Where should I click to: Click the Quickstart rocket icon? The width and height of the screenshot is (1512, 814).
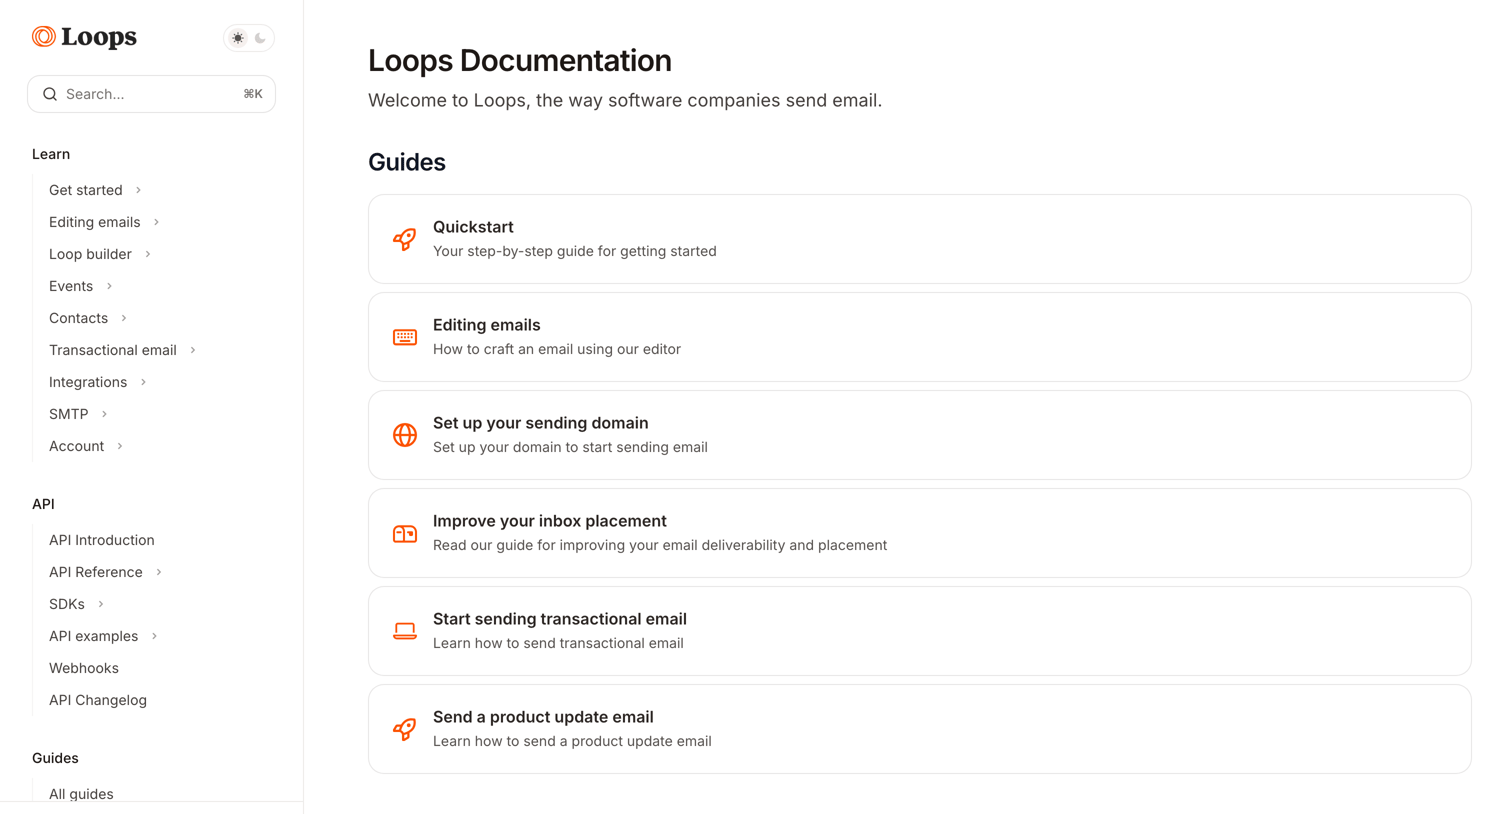pos(405,239)
